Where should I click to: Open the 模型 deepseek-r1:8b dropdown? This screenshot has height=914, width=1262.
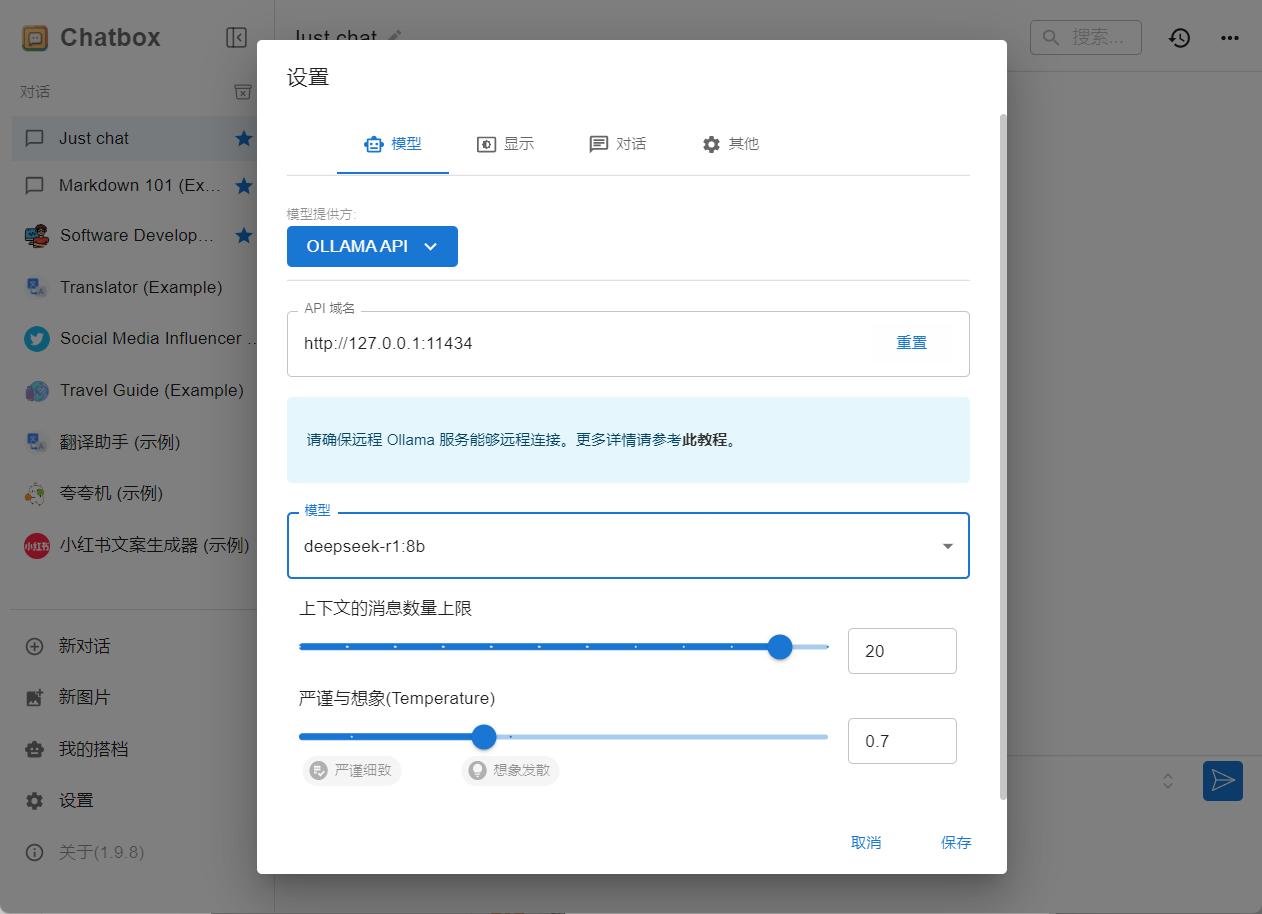(x=628, y=546)
